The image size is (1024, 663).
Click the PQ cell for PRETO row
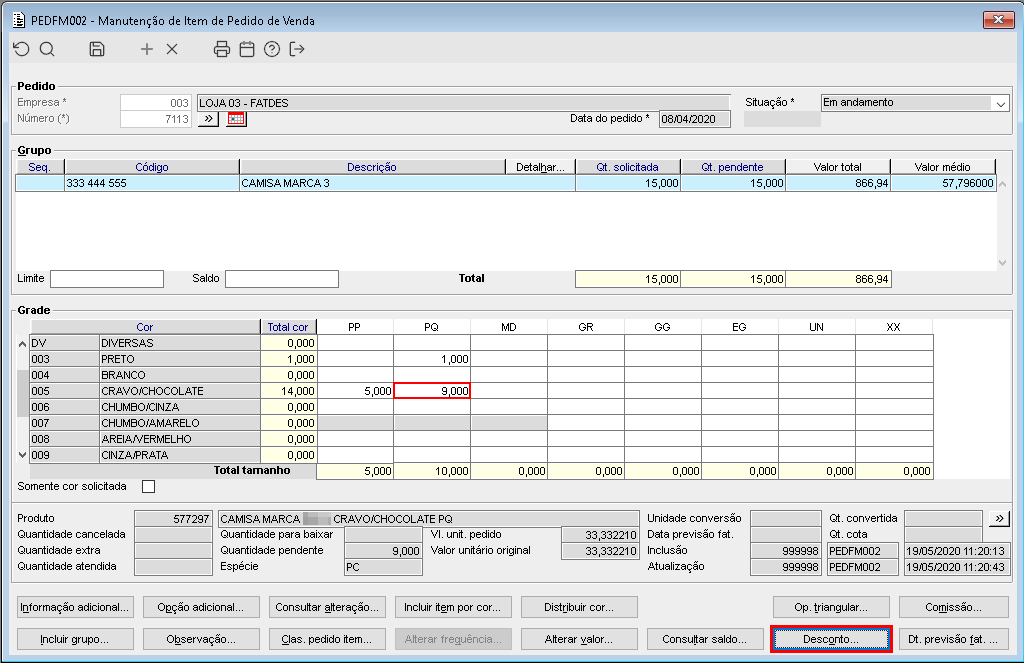tap(432, 359)
